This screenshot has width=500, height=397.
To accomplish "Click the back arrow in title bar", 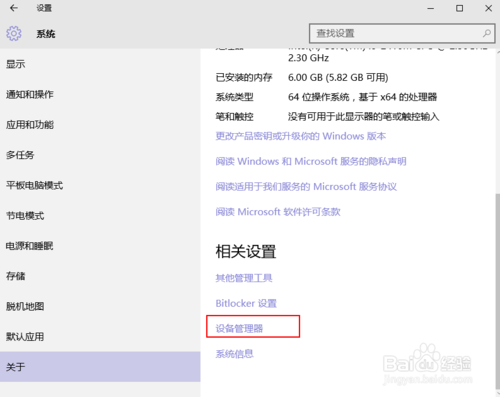I will click(x=14, y=8).
